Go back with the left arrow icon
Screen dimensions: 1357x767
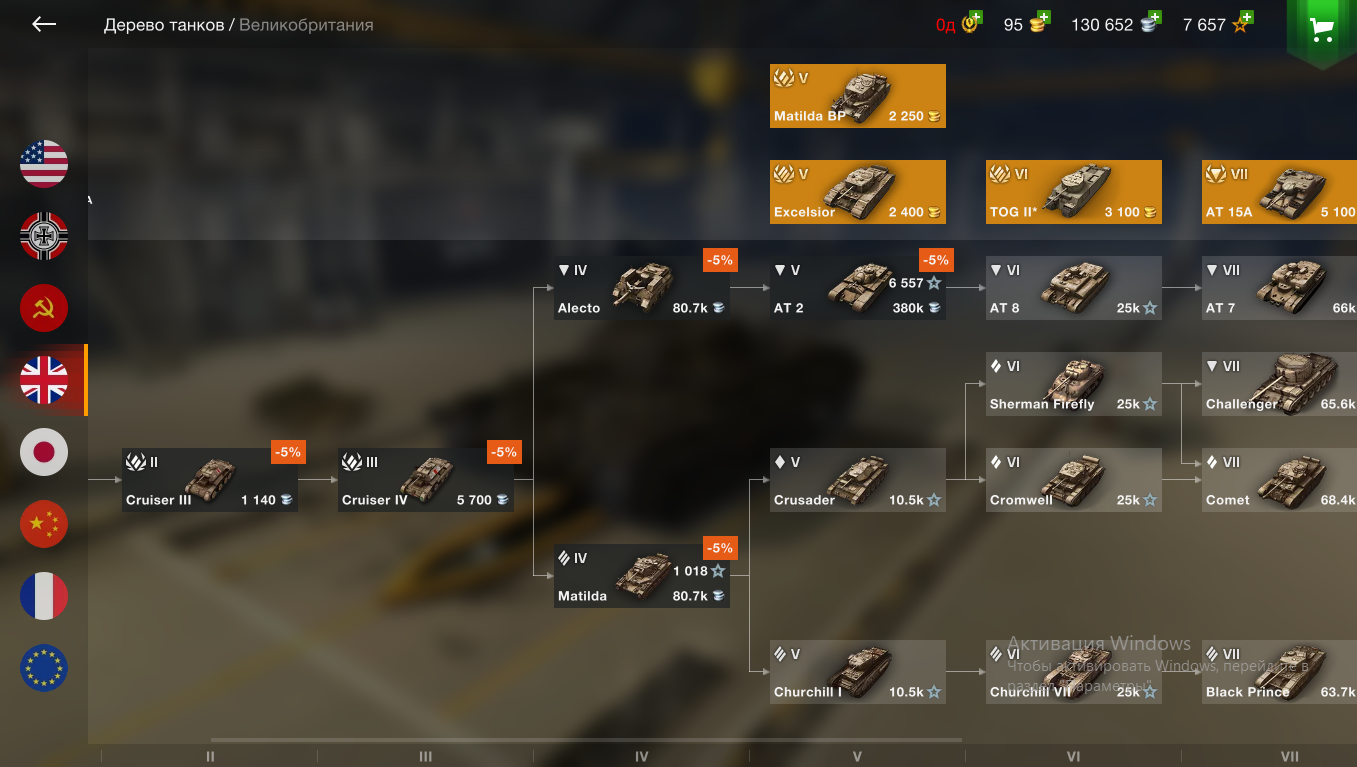[44, 24]
